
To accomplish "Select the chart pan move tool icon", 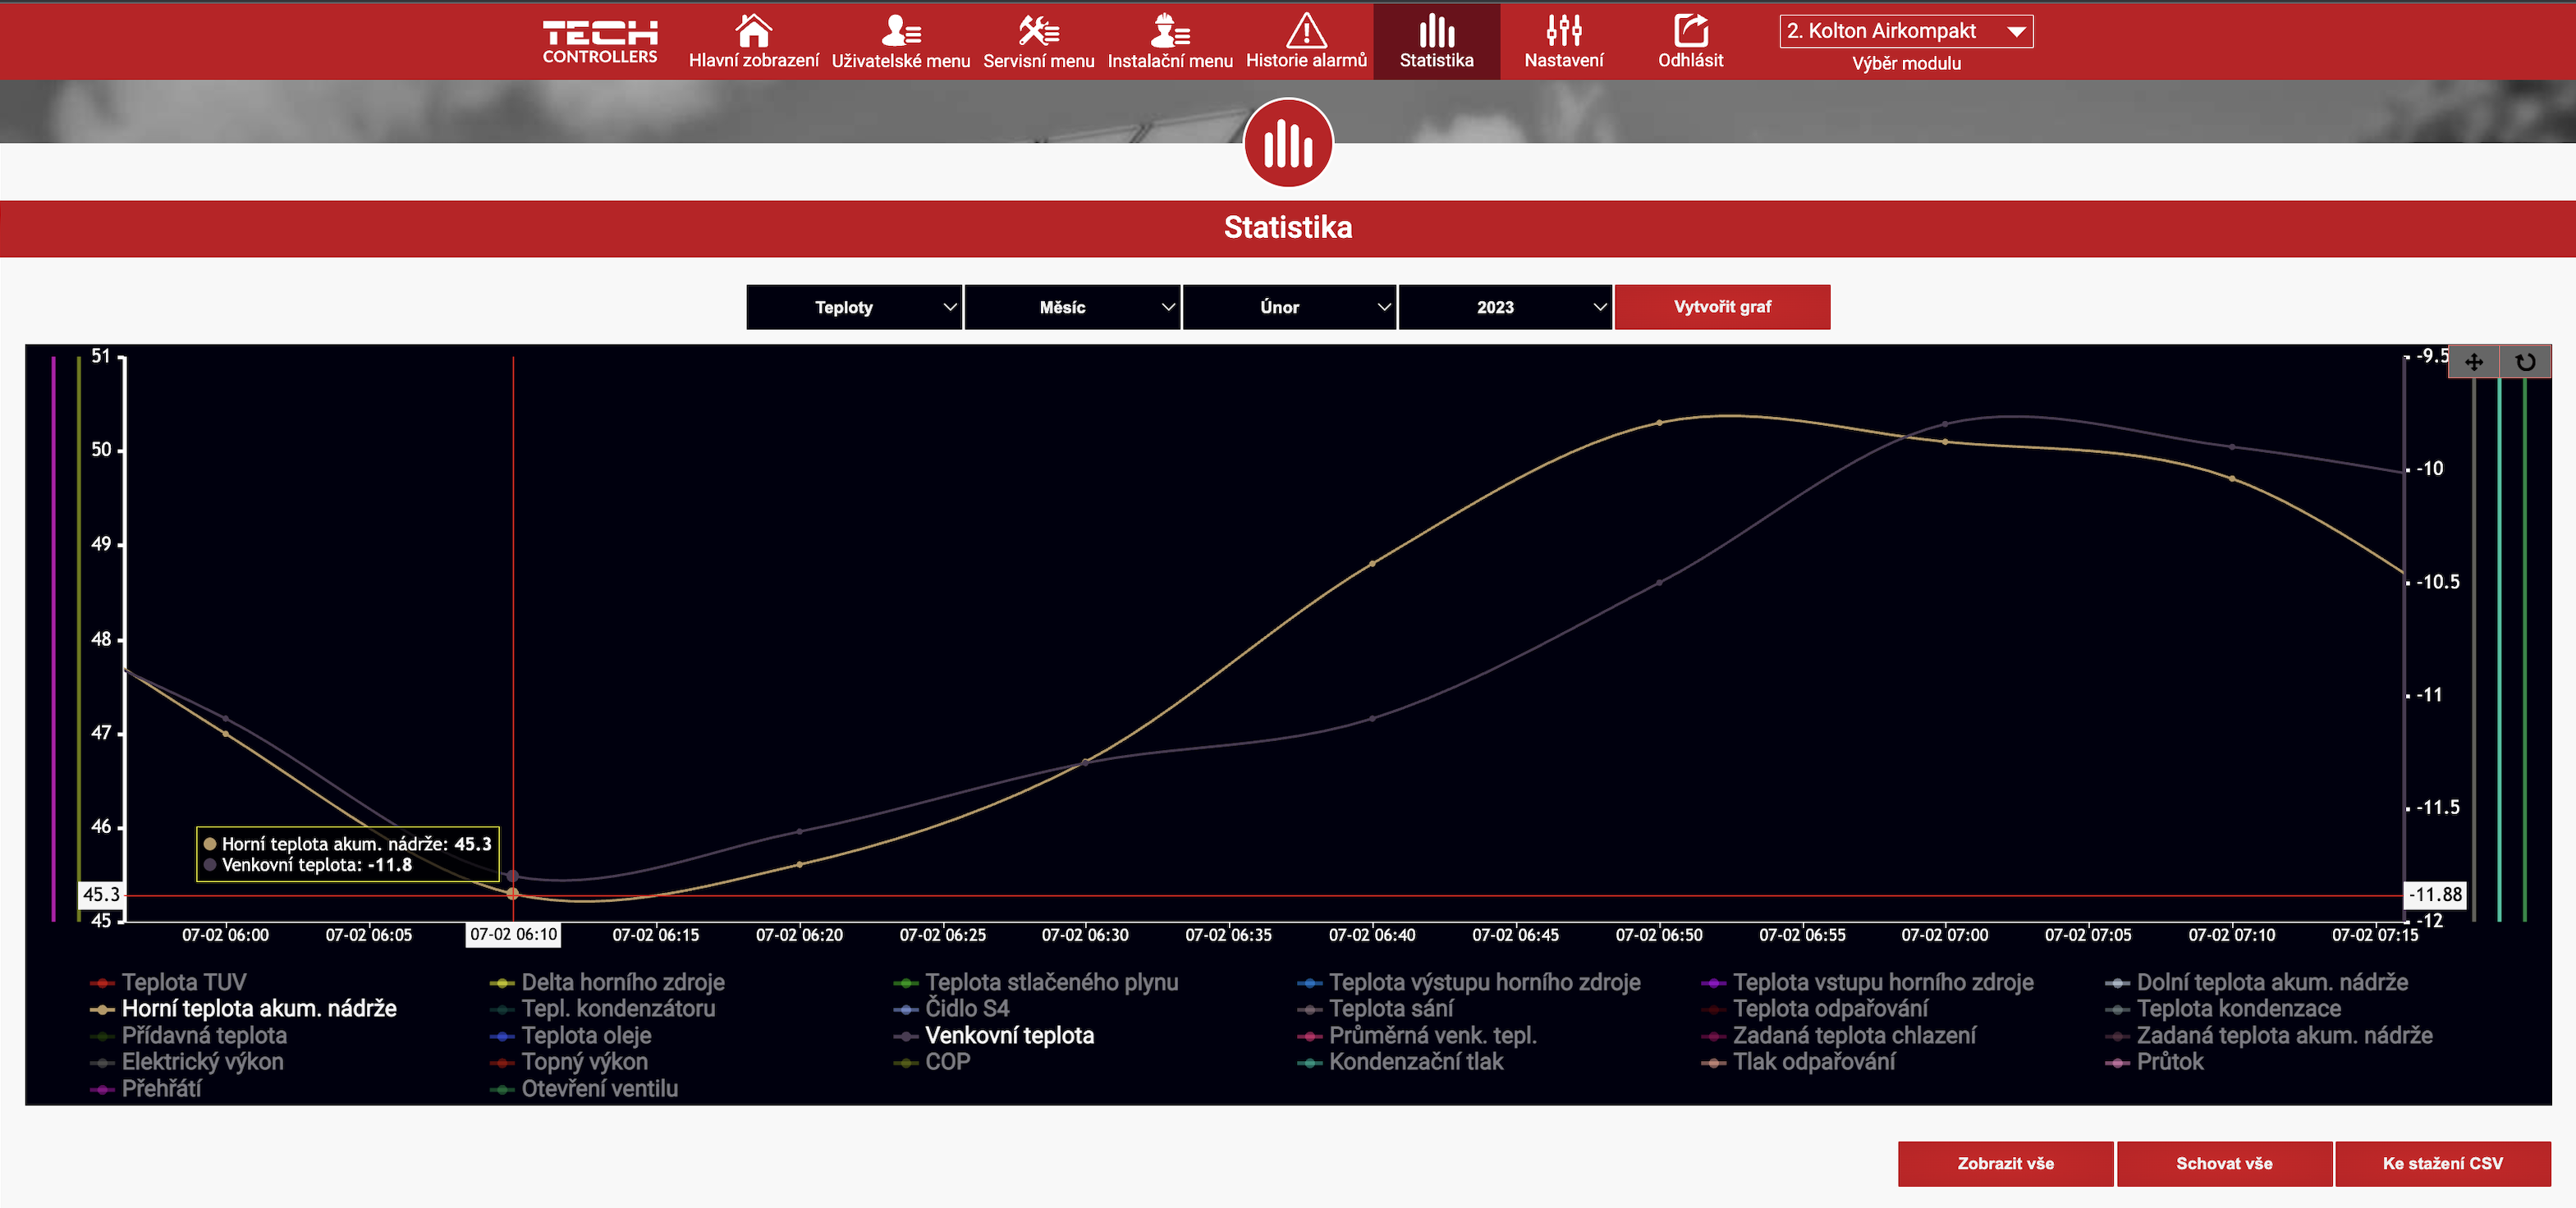I will click(2473, 362).
